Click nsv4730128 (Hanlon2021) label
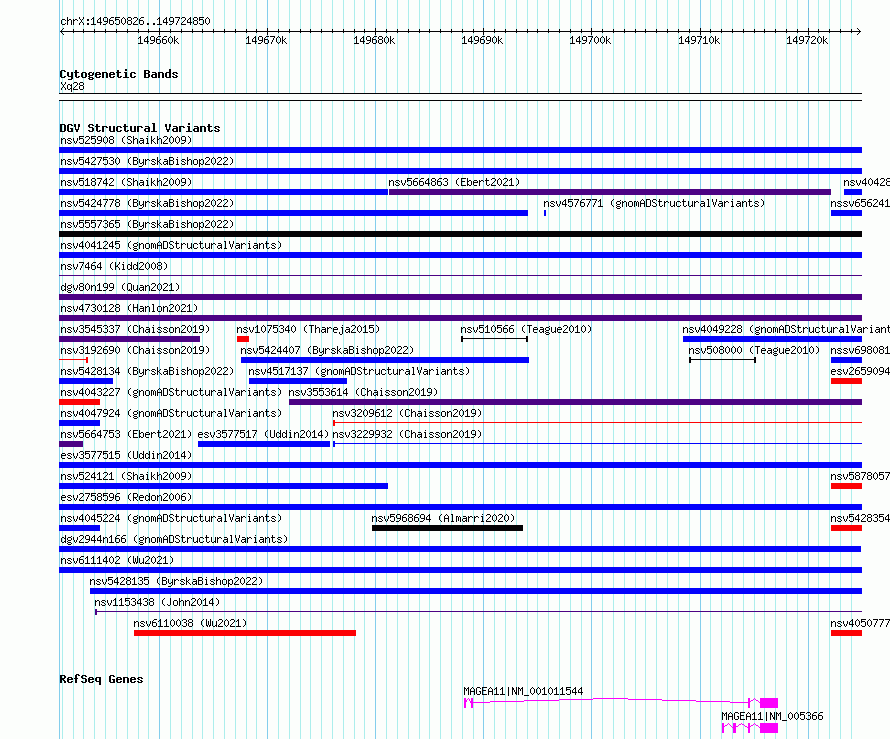The image size is (890, 739). coord(129,308)
